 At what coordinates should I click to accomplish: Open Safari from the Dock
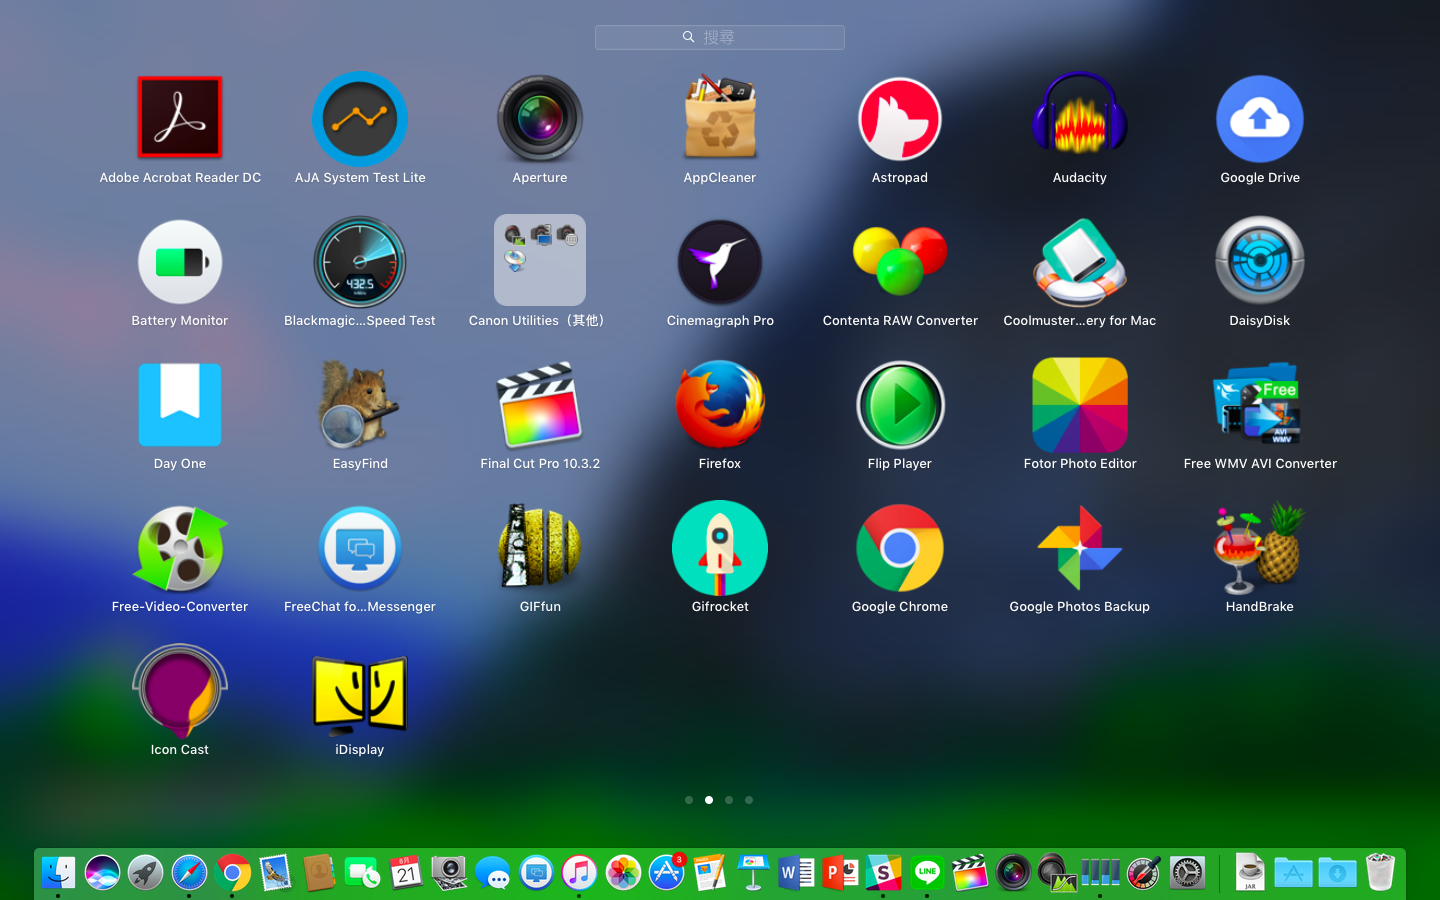point(189,873)
